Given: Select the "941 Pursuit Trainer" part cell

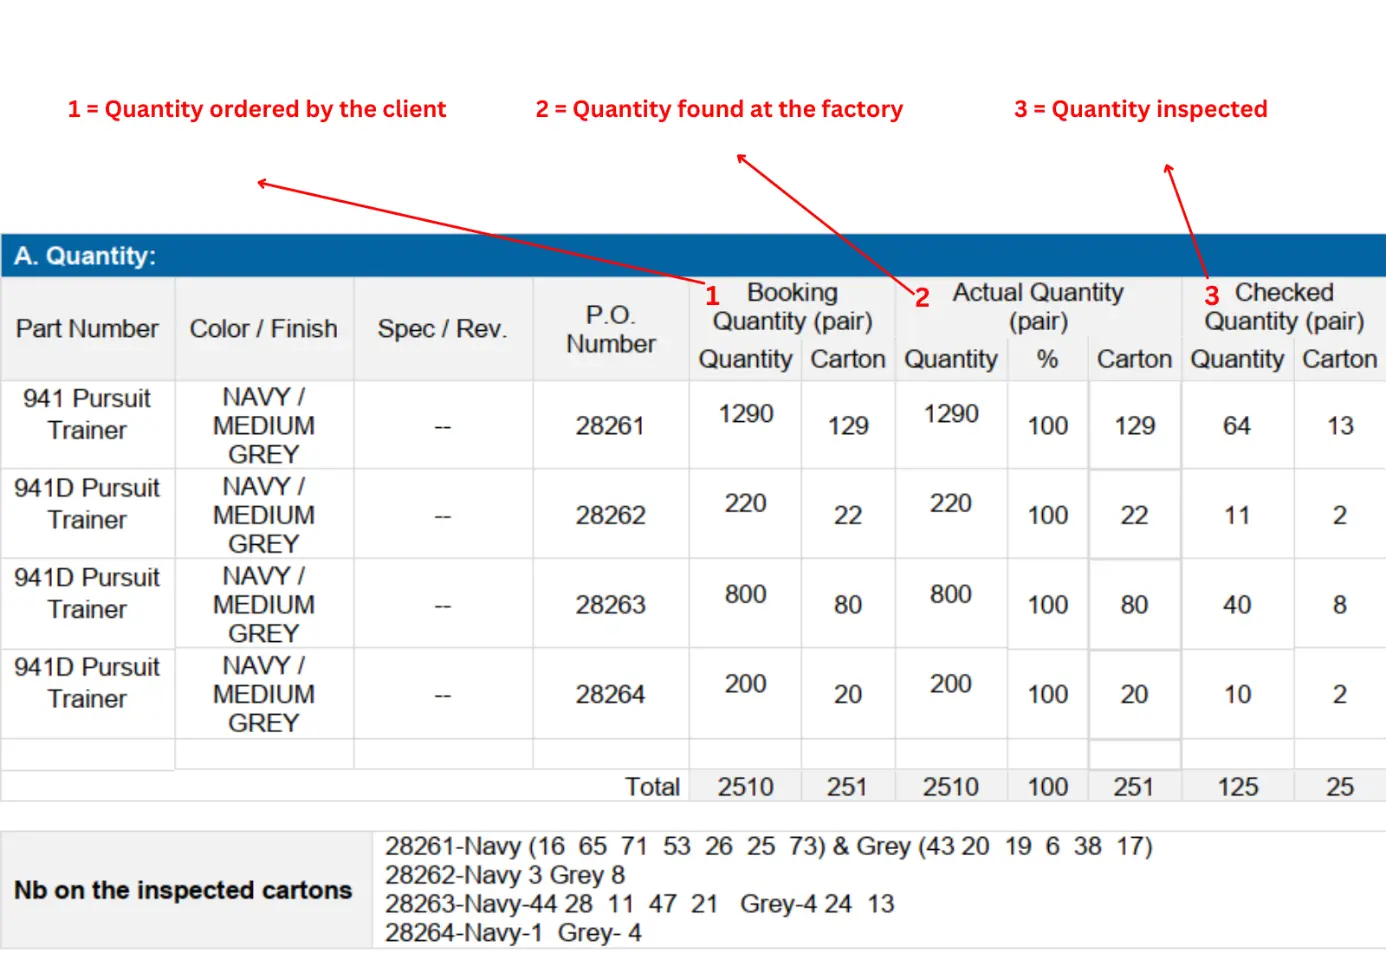Looking at the screenshot, I should pyautogui.click(x=87, y=414).
